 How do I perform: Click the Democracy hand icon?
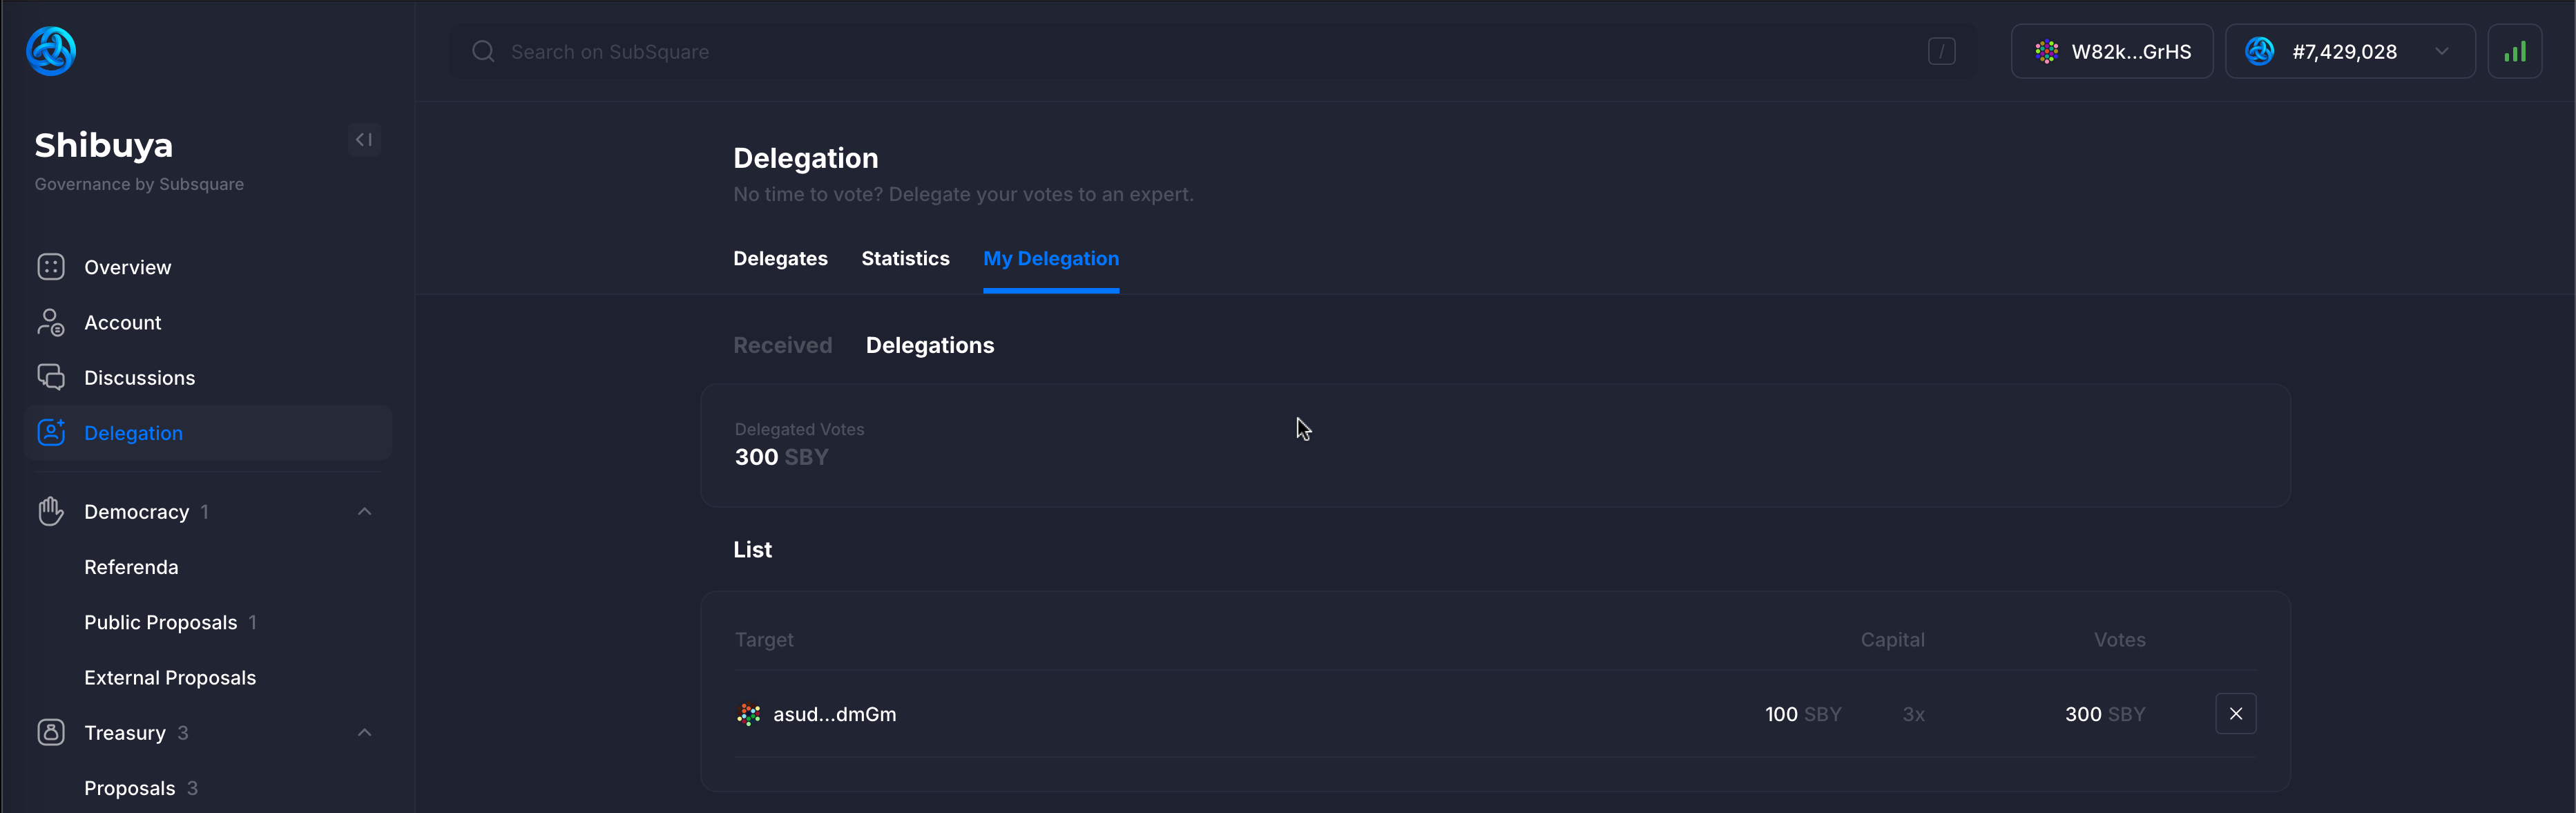click(x=51, y=511)
